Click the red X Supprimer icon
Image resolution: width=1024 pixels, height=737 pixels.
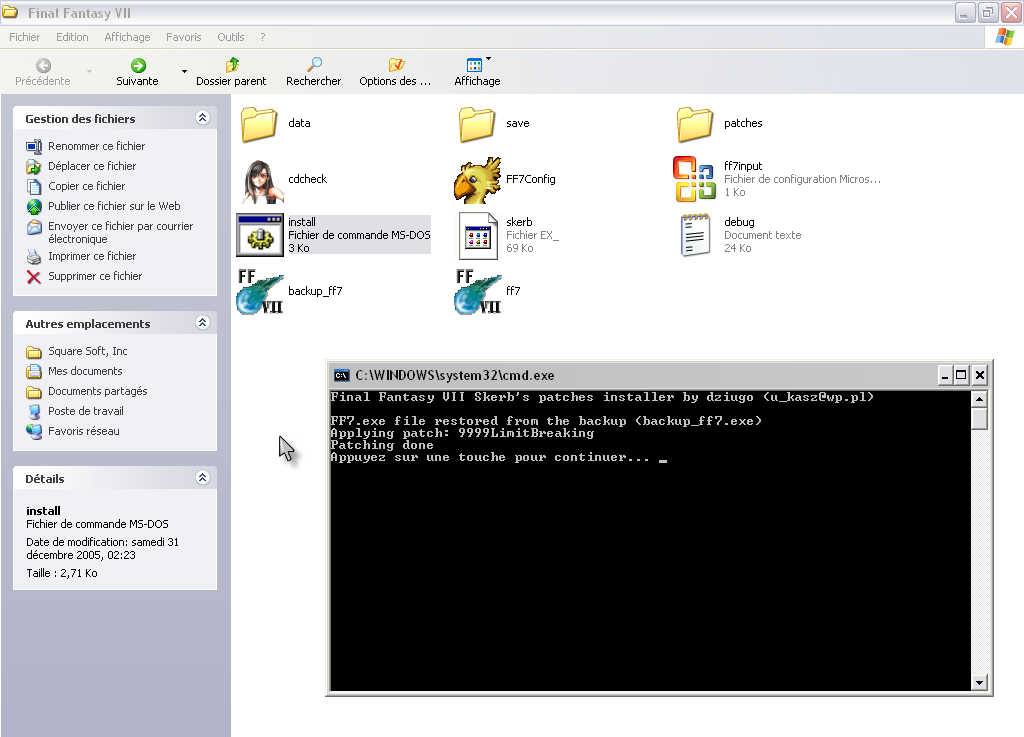pyautogui.click(x=34, y=277)
